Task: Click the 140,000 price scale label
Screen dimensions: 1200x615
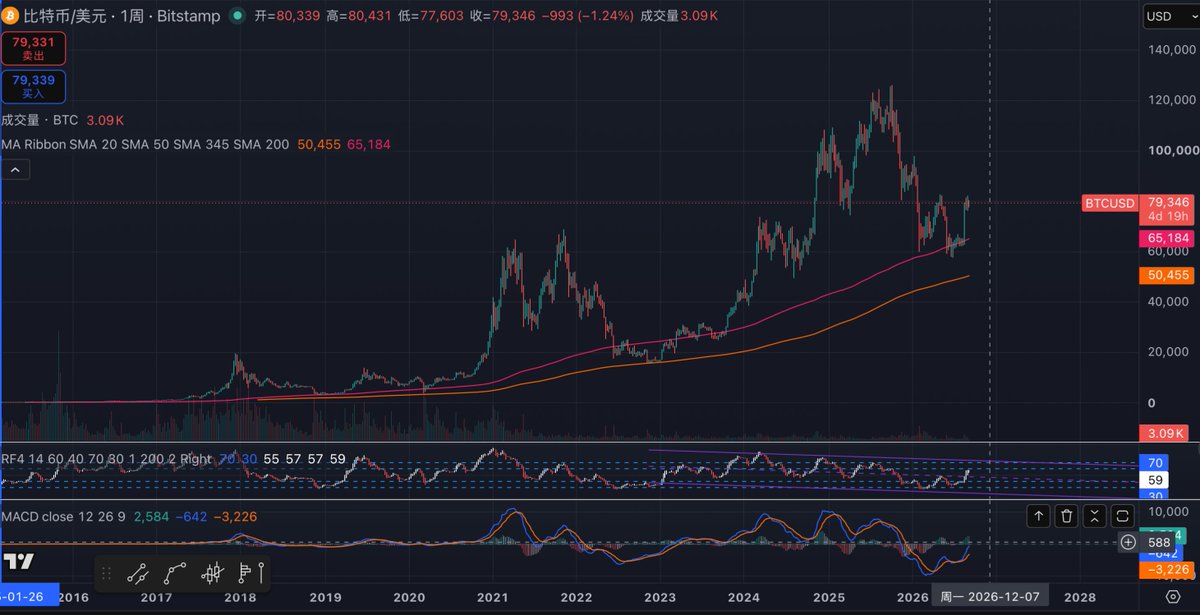Action: click(x=1172, y=49)
